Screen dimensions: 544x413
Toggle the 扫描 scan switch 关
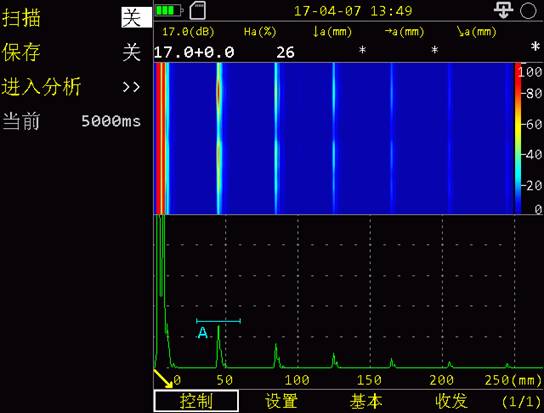point(136,17)
